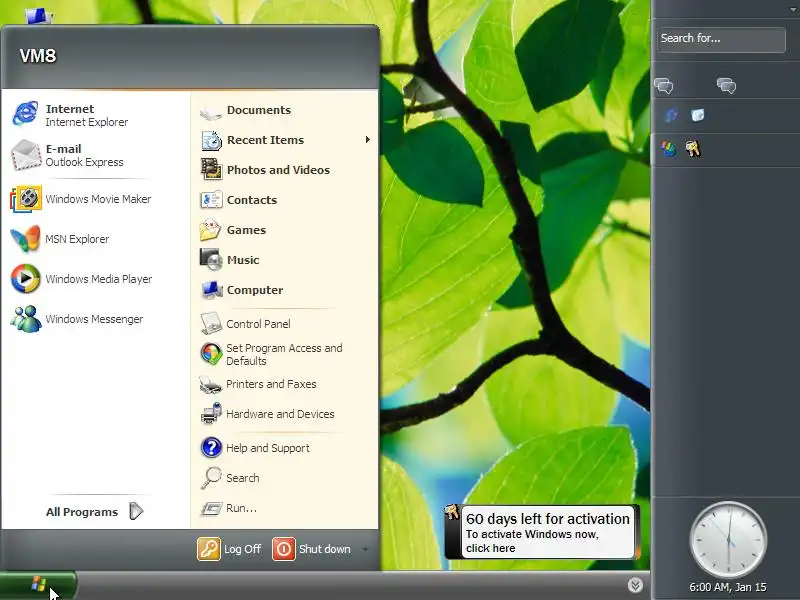Click the left chat bubbles sidebar icon
800x600 pixels.
tap(664, 86)
